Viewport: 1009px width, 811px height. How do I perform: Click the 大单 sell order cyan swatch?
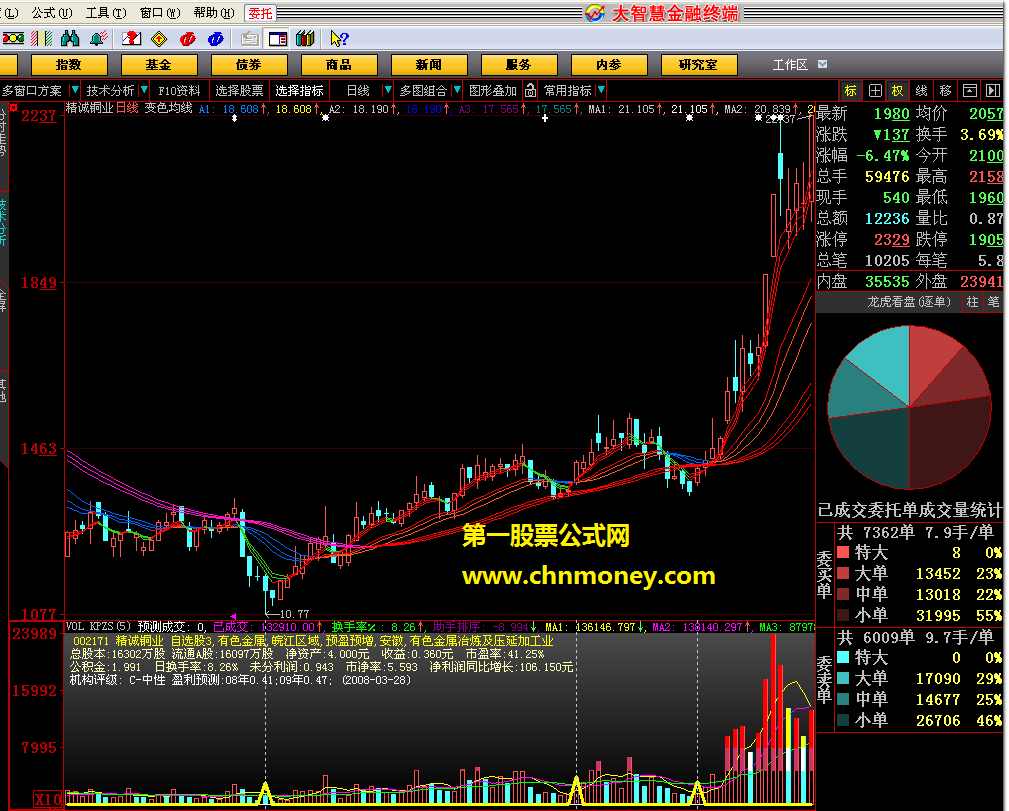coord(843,678)
